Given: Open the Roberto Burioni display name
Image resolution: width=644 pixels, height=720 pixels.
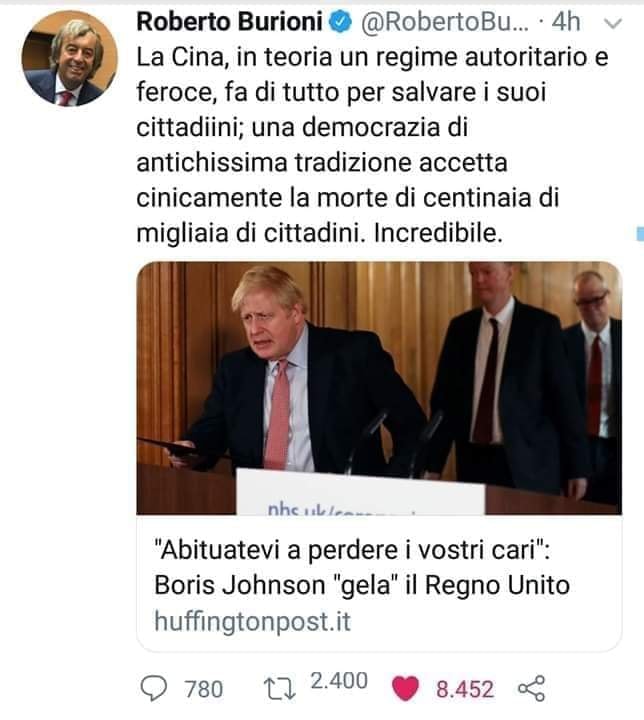Looking at the screenshot, I should tap(230, 22).
